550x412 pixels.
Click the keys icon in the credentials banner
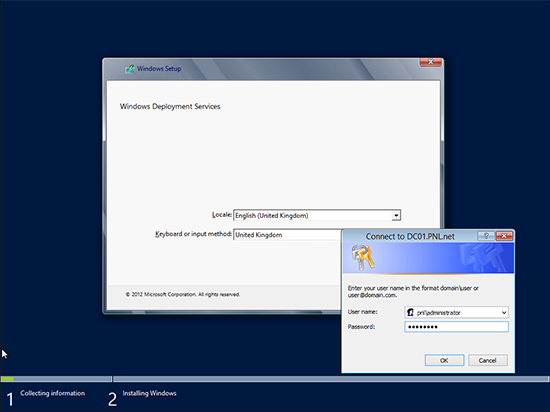(363, 258)
